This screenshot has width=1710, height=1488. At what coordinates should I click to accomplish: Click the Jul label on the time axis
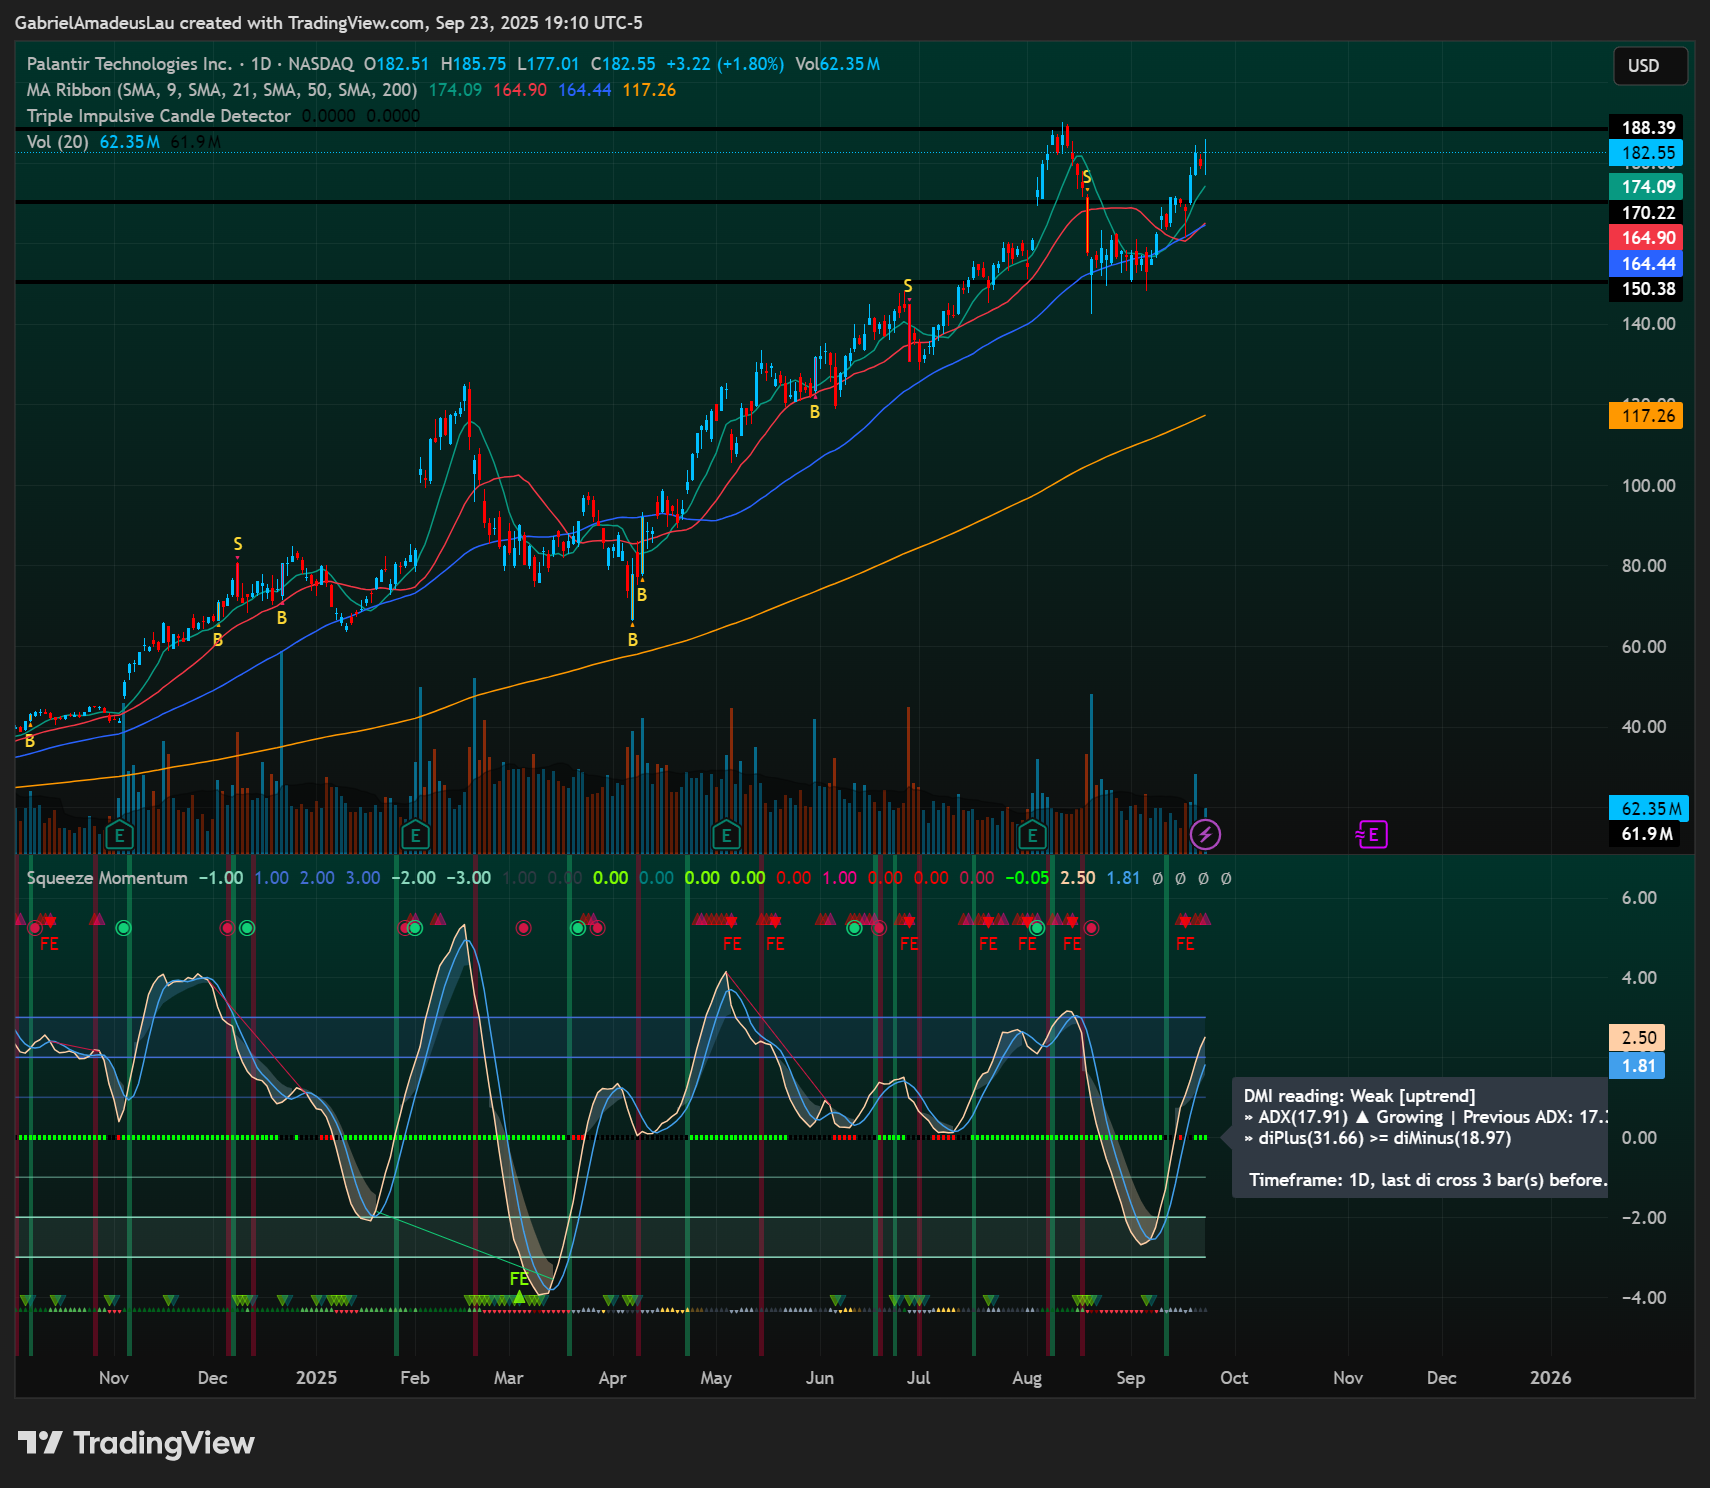(x=918, y=1378)
